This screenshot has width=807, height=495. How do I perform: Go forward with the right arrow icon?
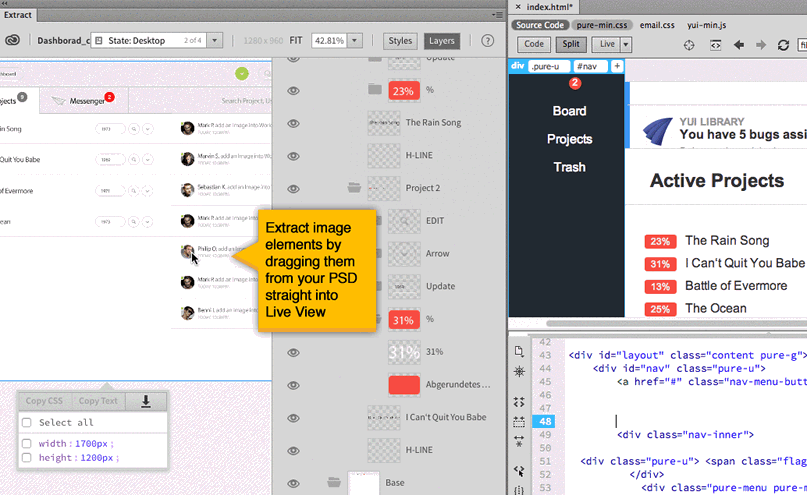[761, 45]
